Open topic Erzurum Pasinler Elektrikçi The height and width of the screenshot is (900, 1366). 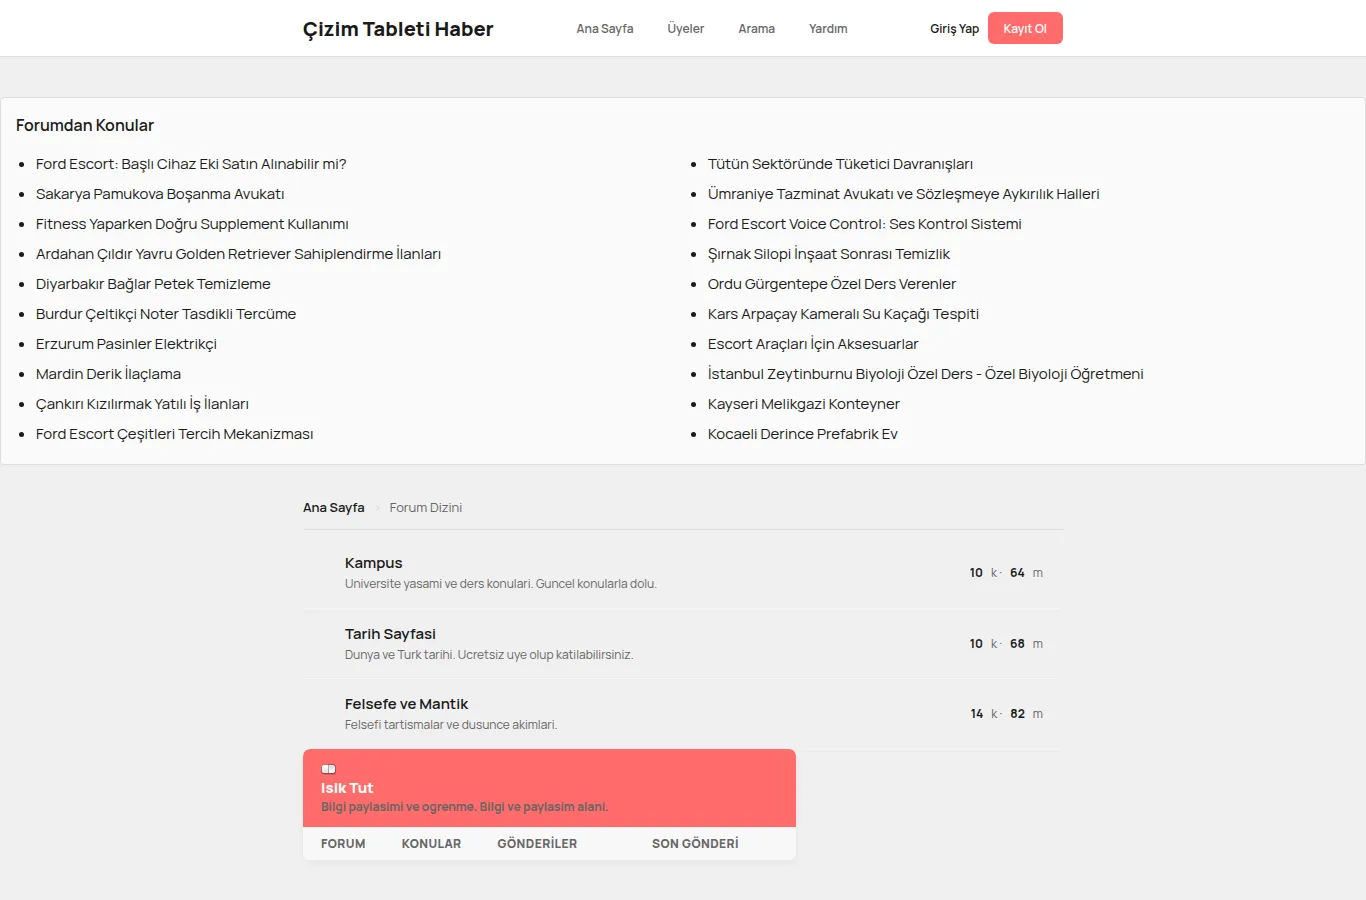[x=126, y=344]
